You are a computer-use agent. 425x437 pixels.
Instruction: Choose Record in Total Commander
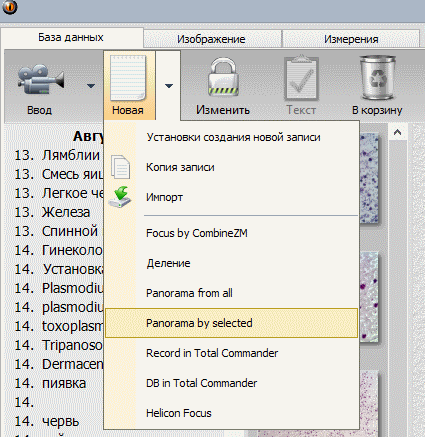pos(231,353)
